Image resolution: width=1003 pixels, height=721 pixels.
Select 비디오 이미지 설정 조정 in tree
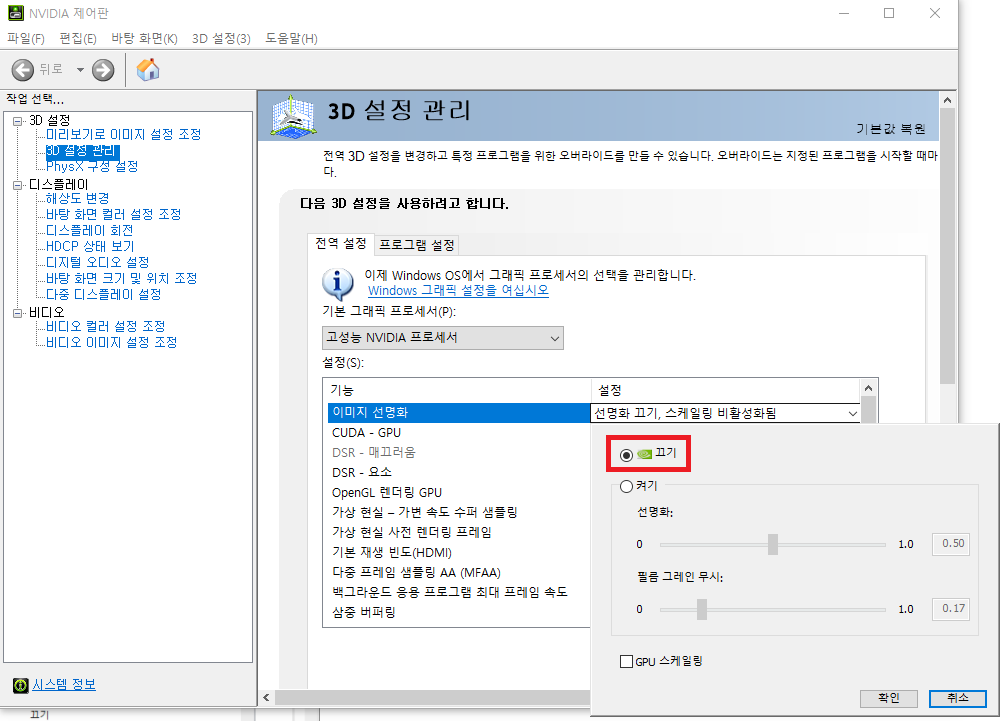click(111, 342)
